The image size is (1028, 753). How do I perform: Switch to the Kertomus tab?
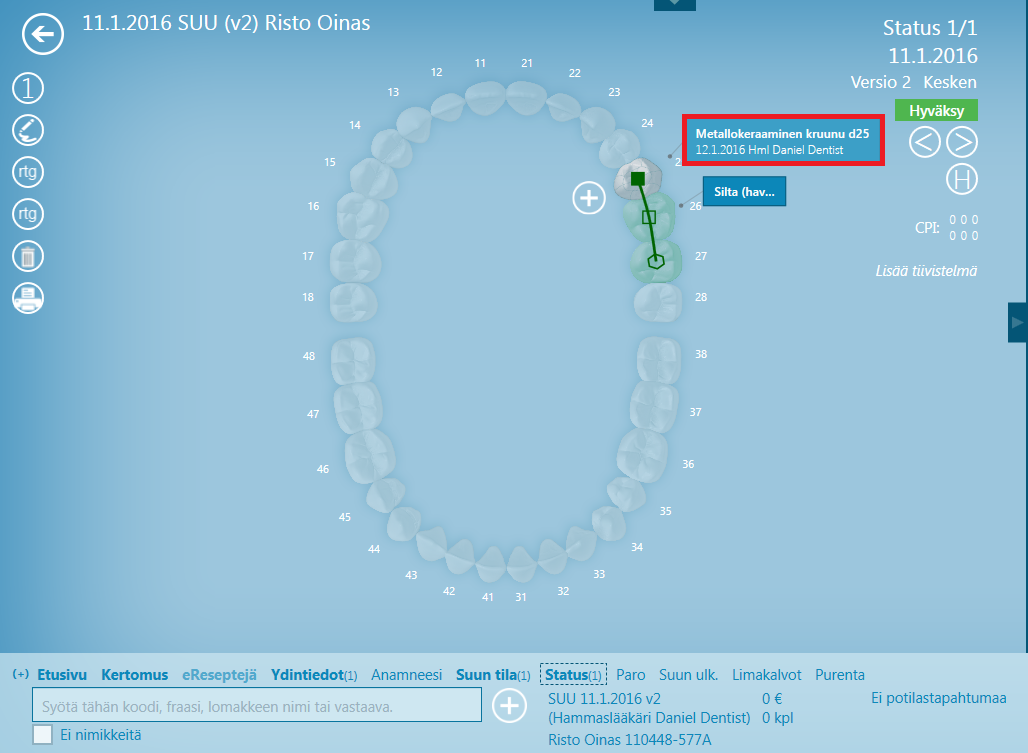[134, 674]
